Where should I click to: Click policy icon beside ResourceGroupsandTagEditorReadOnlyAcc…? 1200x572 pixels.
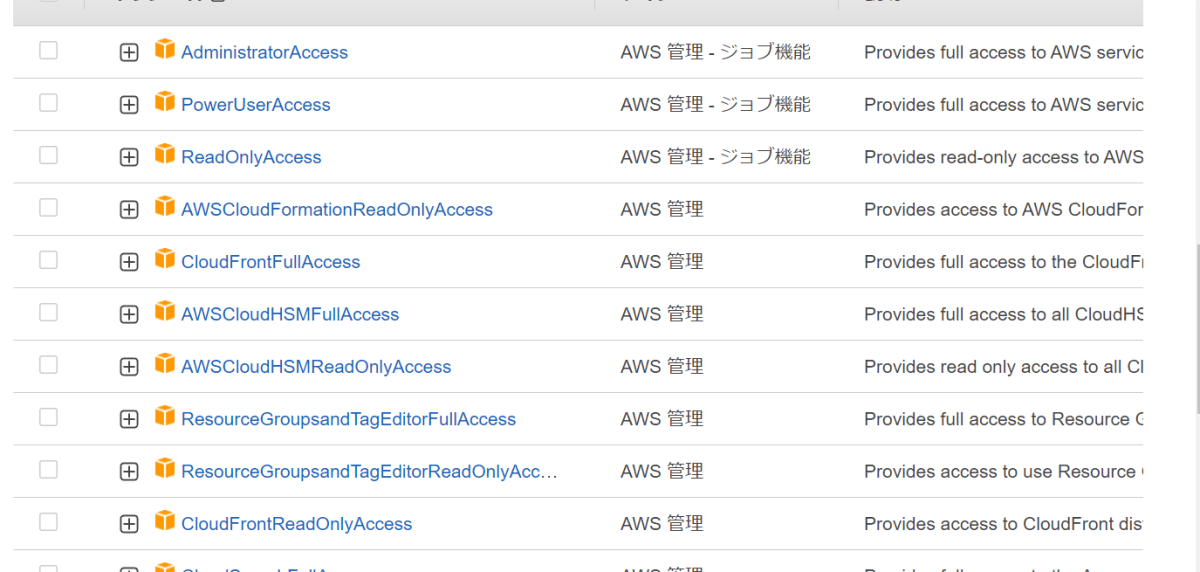click(x=165, y=468)
